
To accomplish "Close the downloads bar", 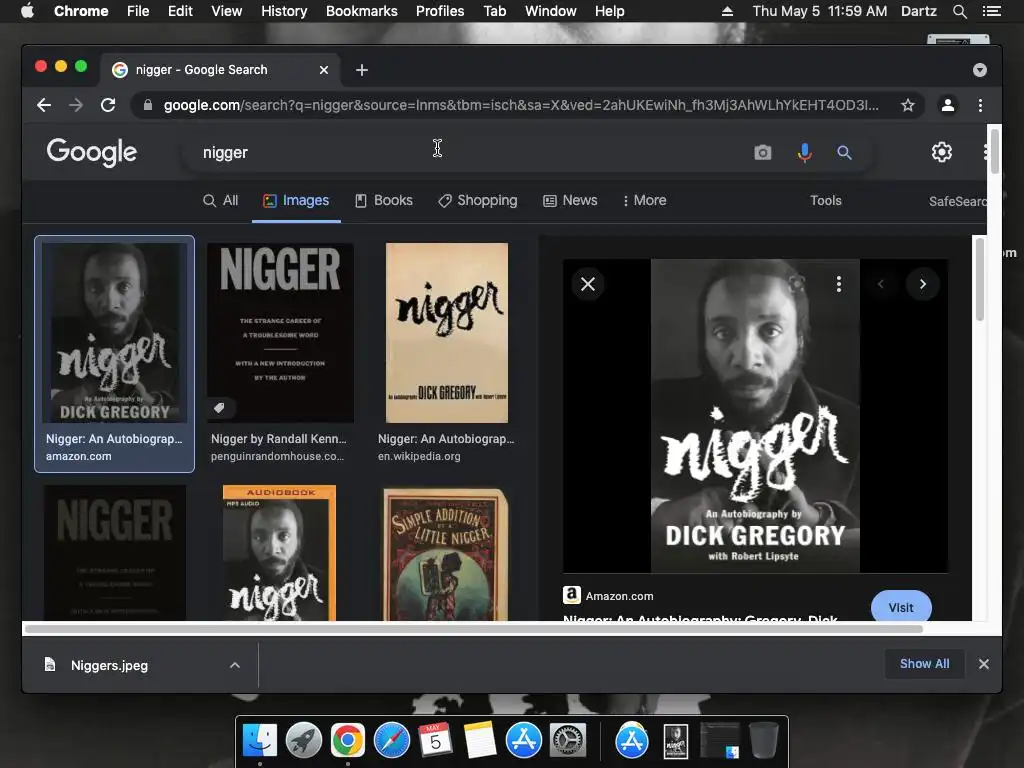I will coord(984,664).
